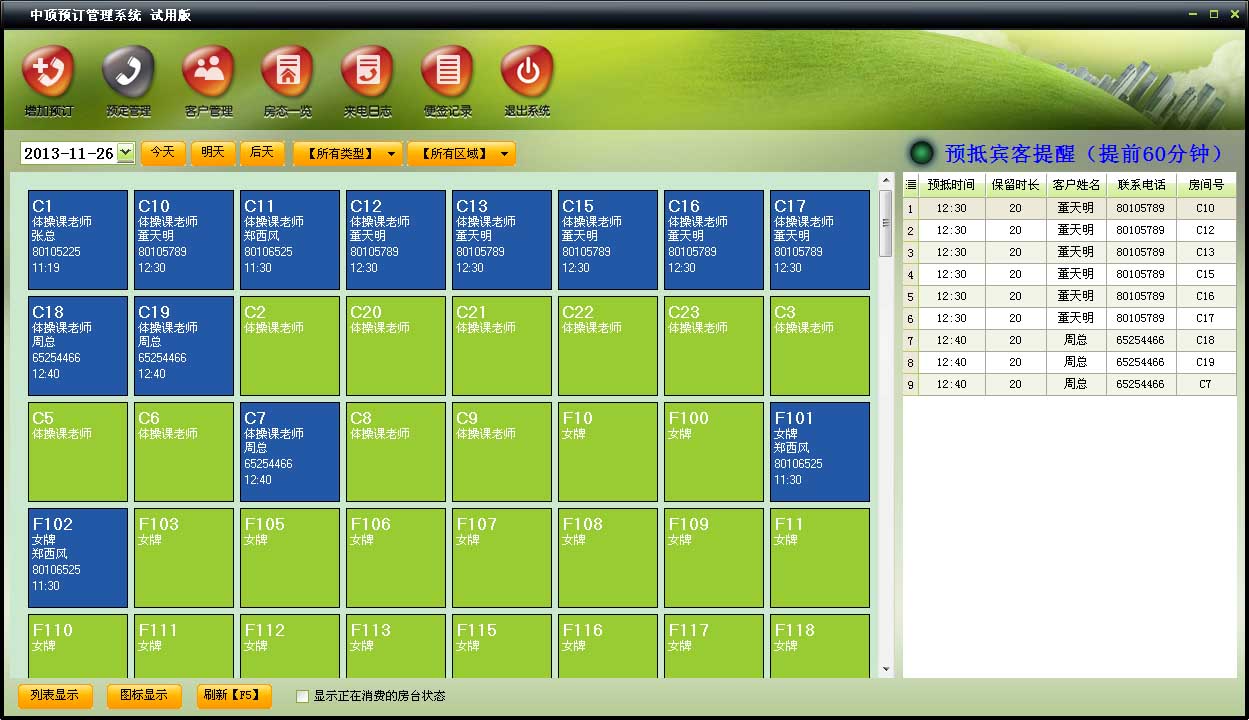This screenshot has height=720, width=1249.
Task: Open 便签记录 notes record
Action: [x=447, y=72]
